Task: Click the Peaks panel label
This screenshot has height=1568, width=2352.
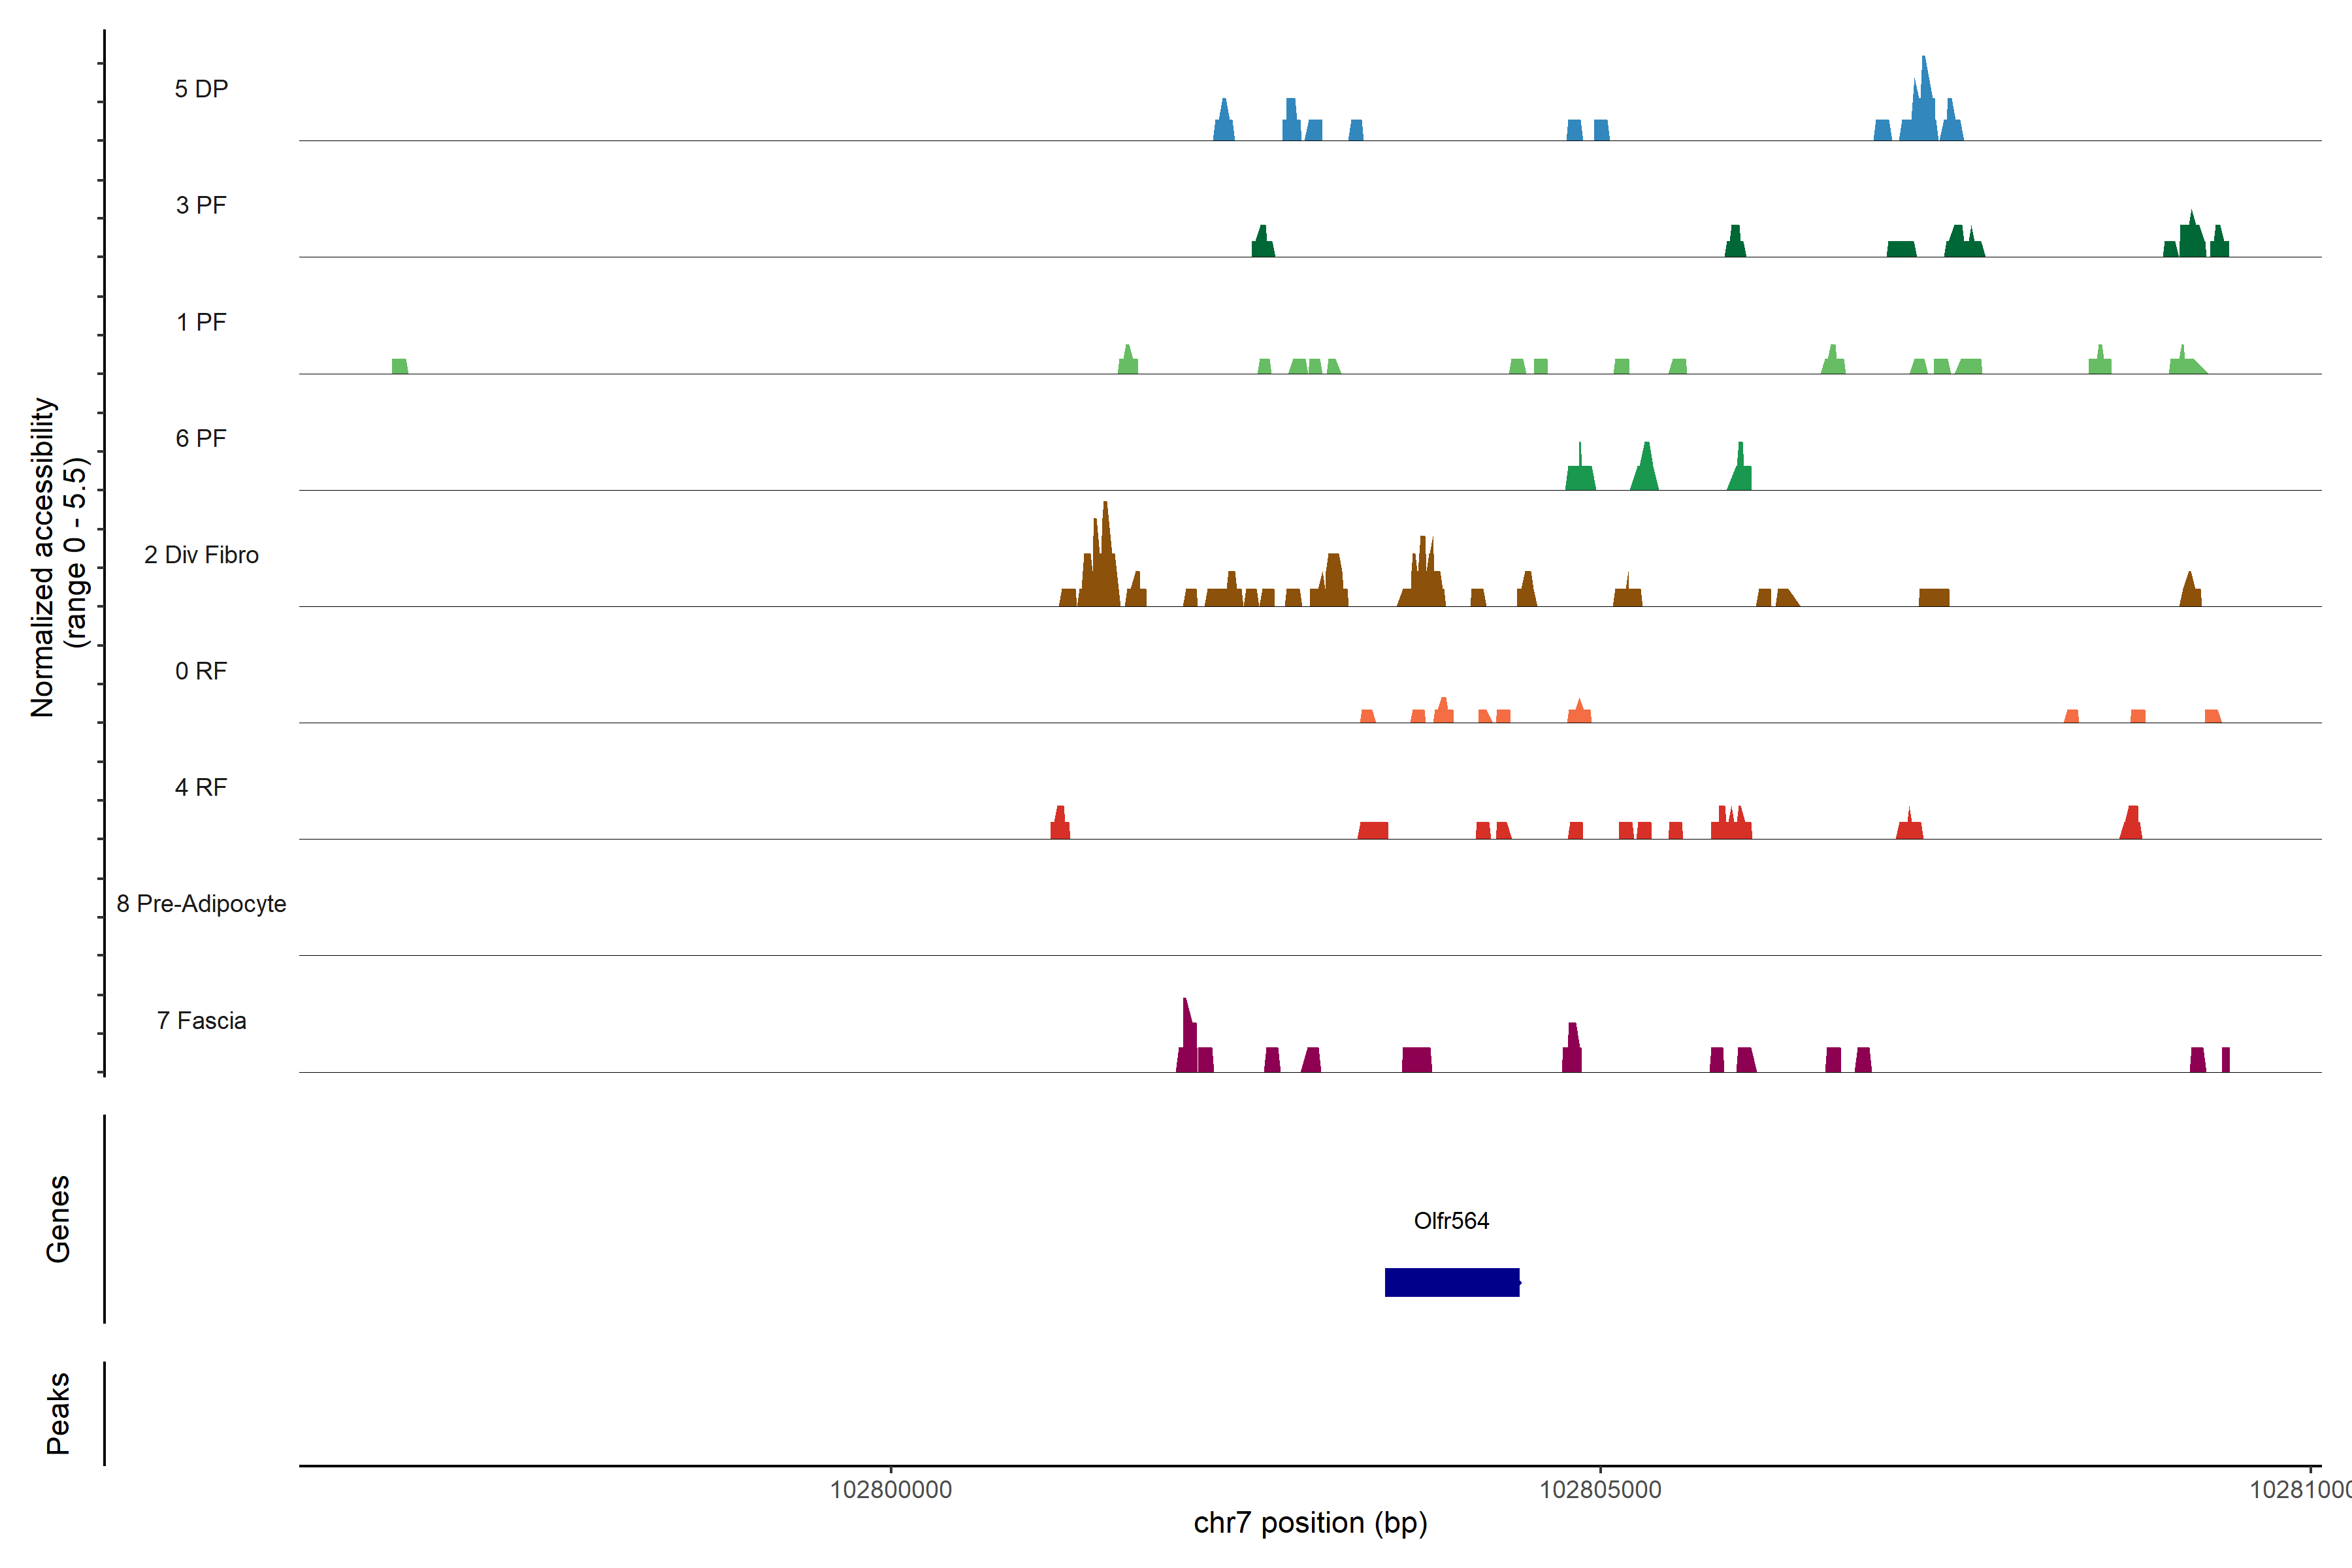Action: coord(58,1413)
